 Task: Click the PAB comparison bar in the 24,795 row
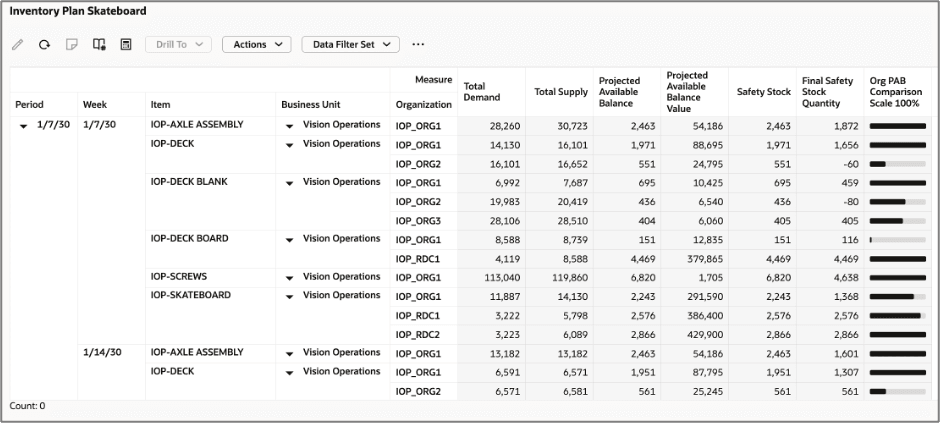tap(897, 164)
